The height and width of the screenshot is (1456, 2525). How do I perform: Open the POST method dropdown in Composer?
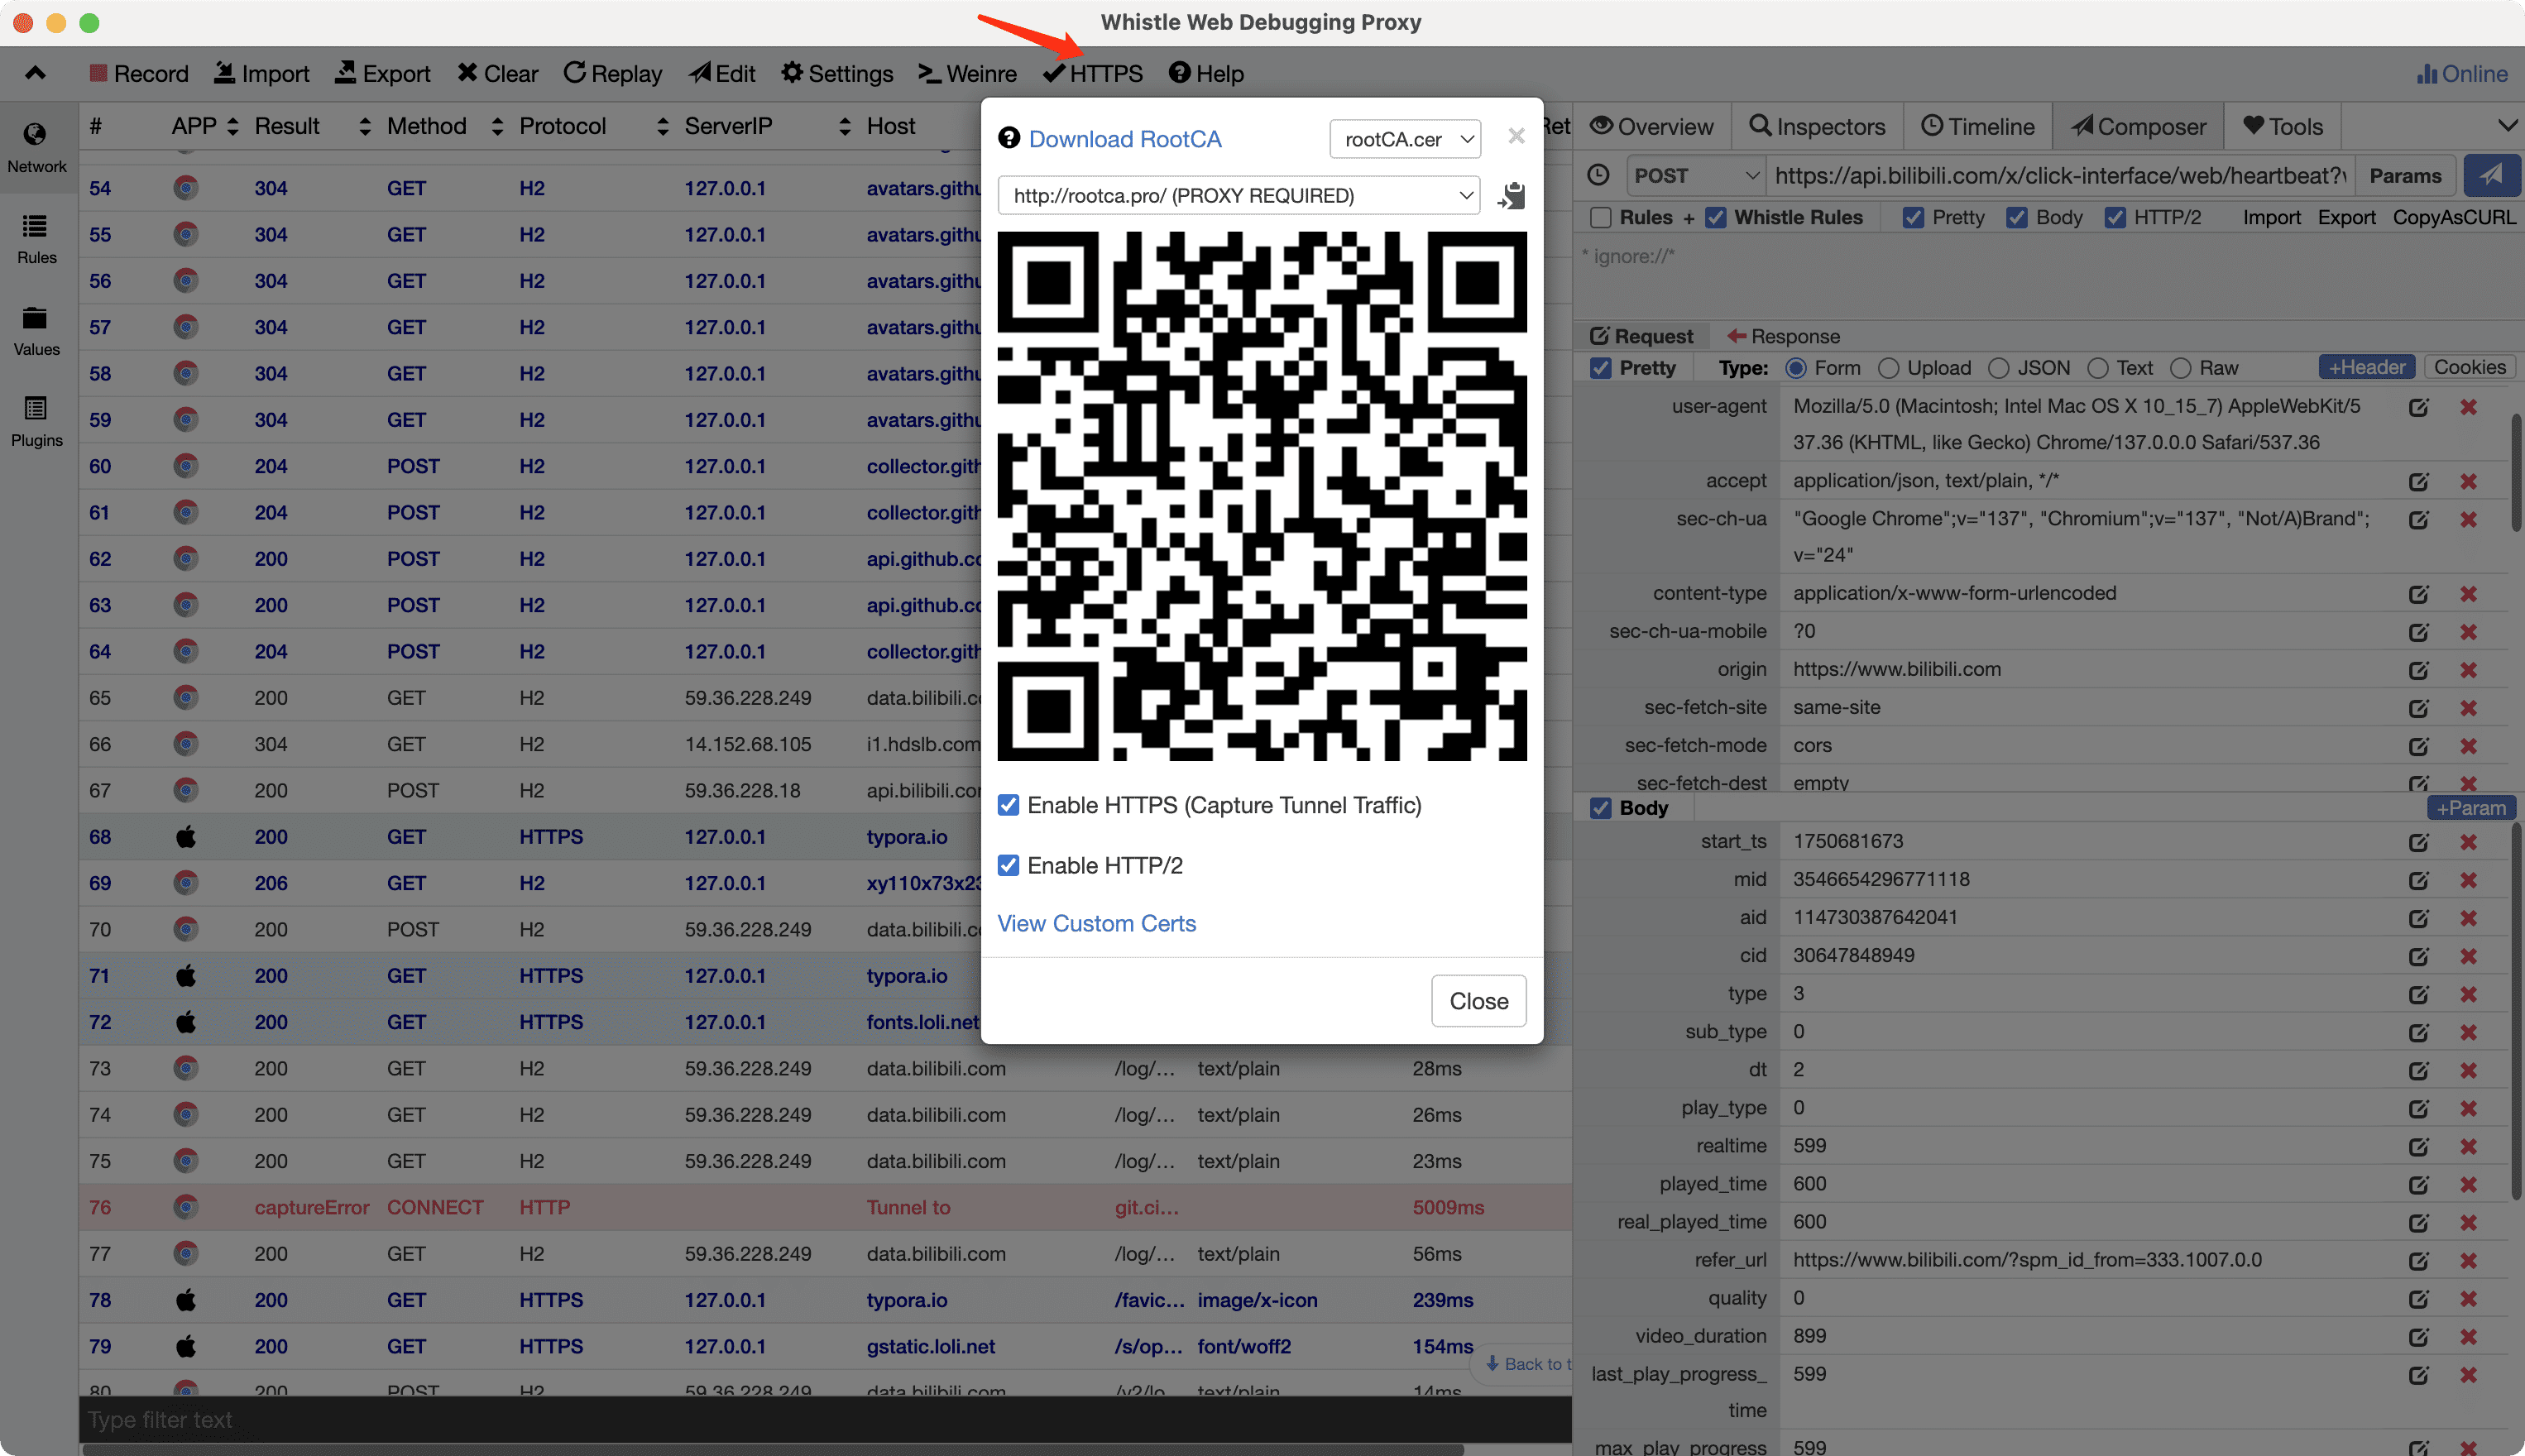[1695, 175]
